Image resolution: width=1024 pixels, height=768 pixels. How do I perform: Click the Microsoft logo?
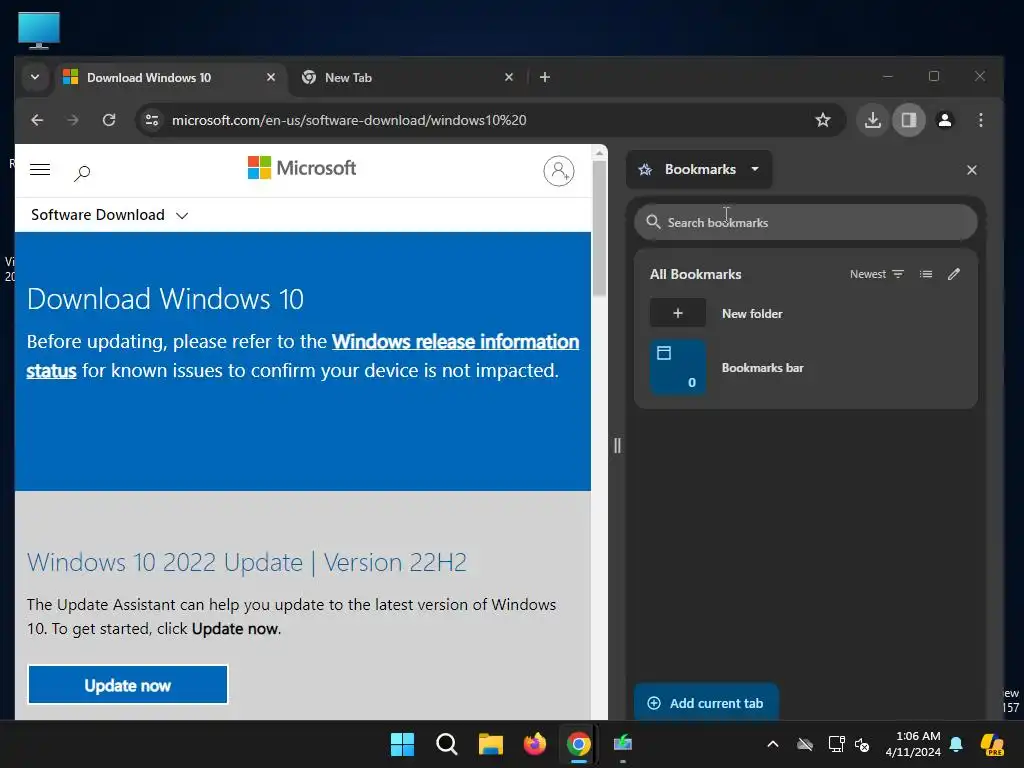tap(302, 168)
